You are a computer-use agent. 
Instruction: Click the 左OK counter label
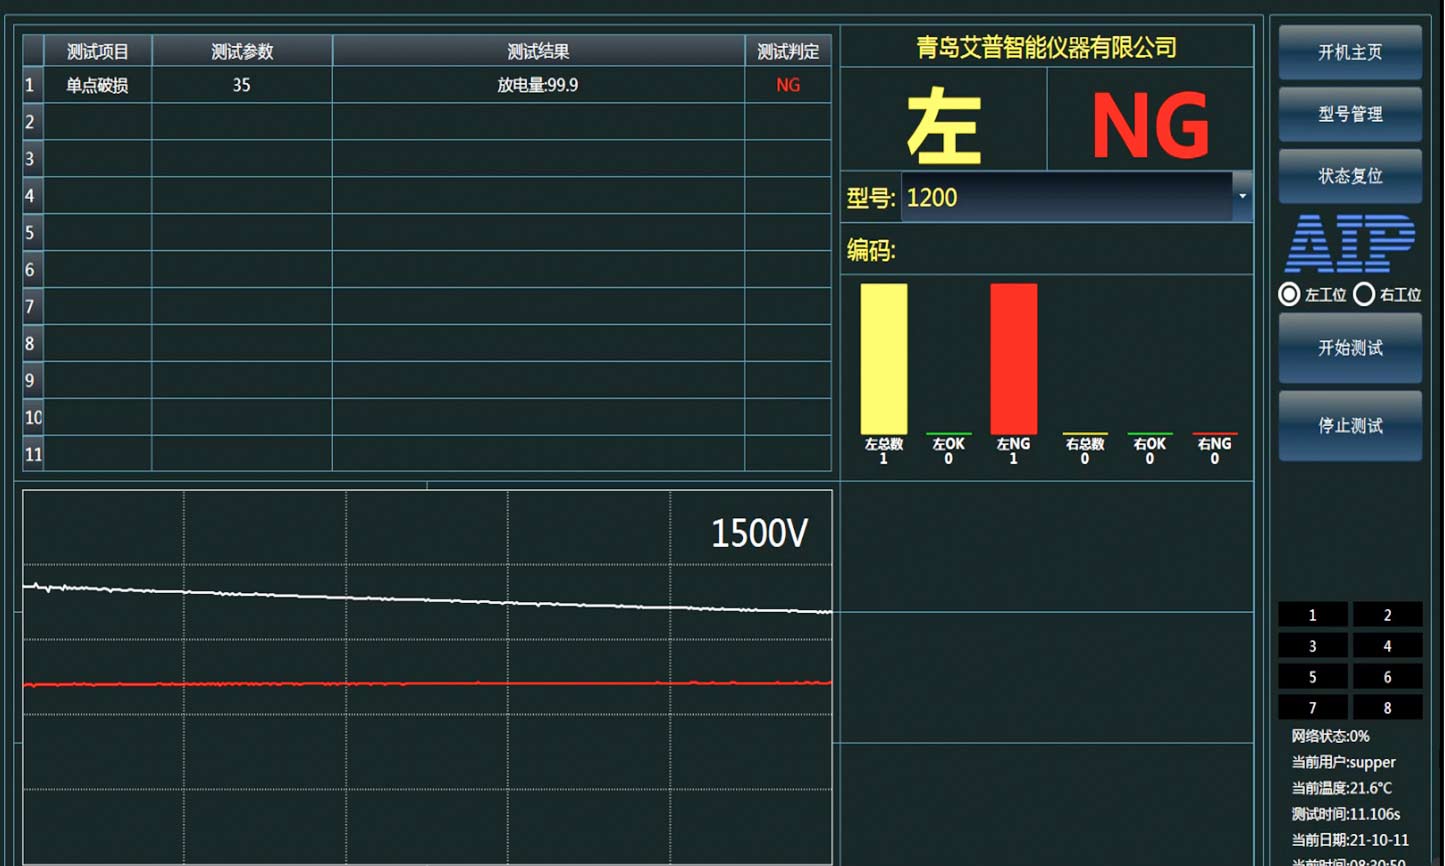coord(947,443)
